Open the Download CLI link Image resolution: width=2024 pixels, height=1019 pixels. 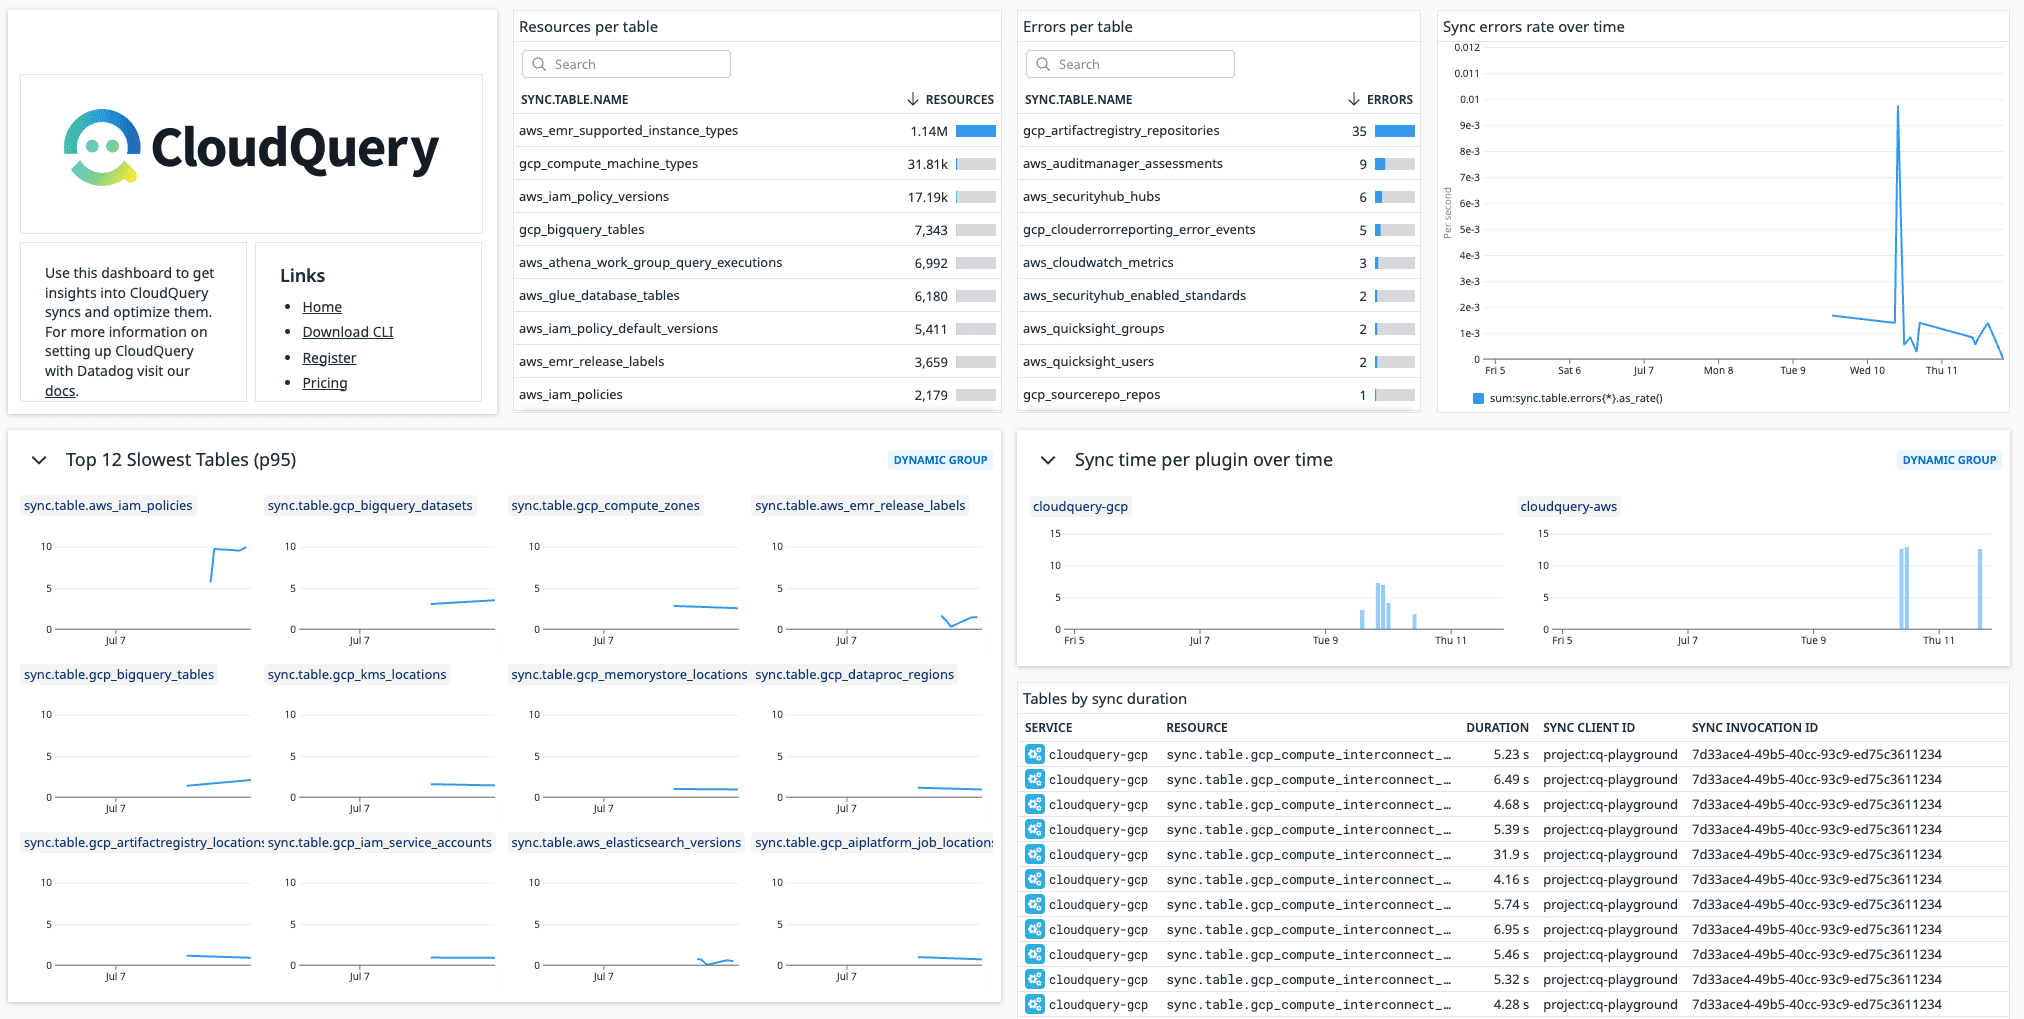point(347,332)
